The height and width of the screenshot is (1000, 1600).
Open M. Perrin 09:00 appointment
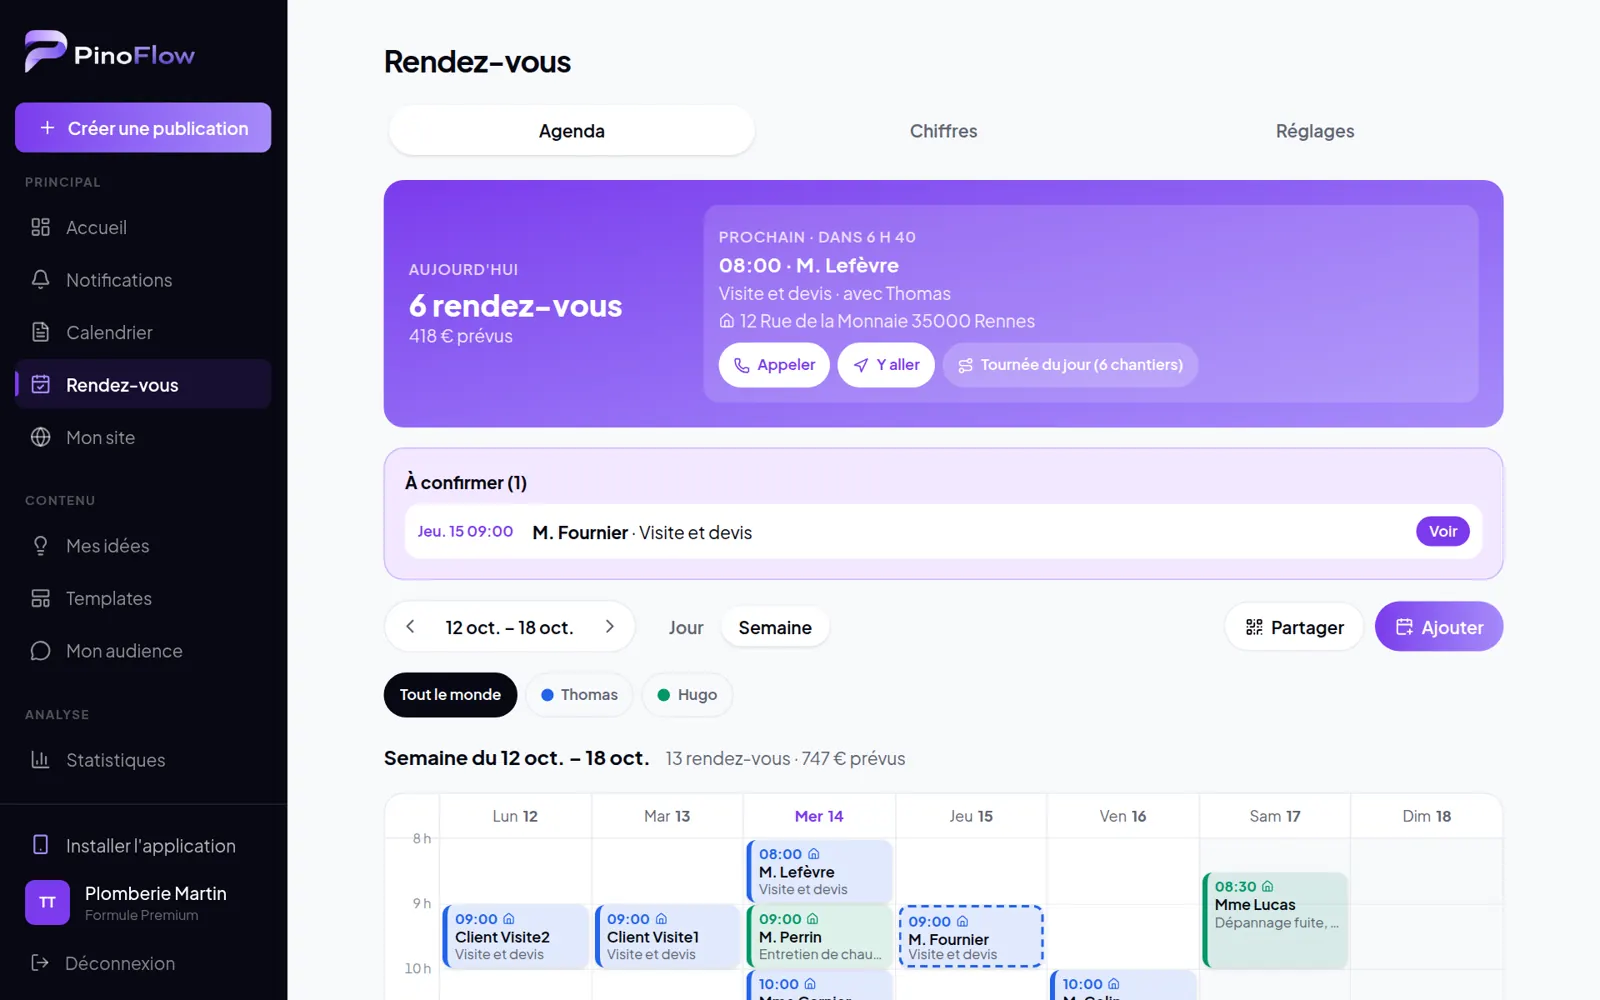coord(820,936)
